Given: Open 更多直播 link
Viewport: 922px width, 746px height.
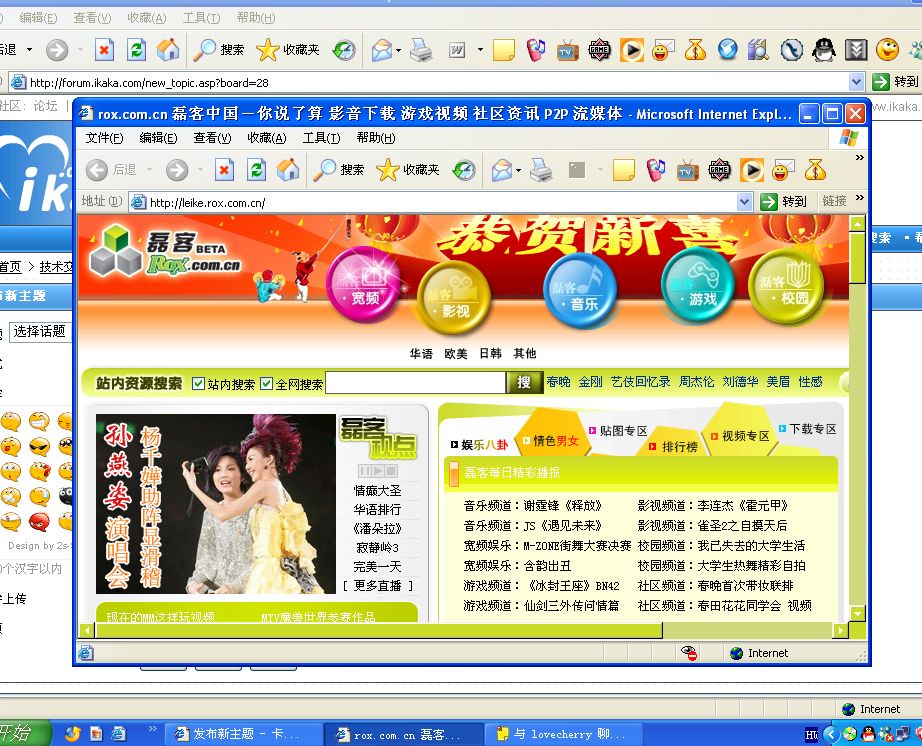Looking at the screenshot, I should [378, 586].
